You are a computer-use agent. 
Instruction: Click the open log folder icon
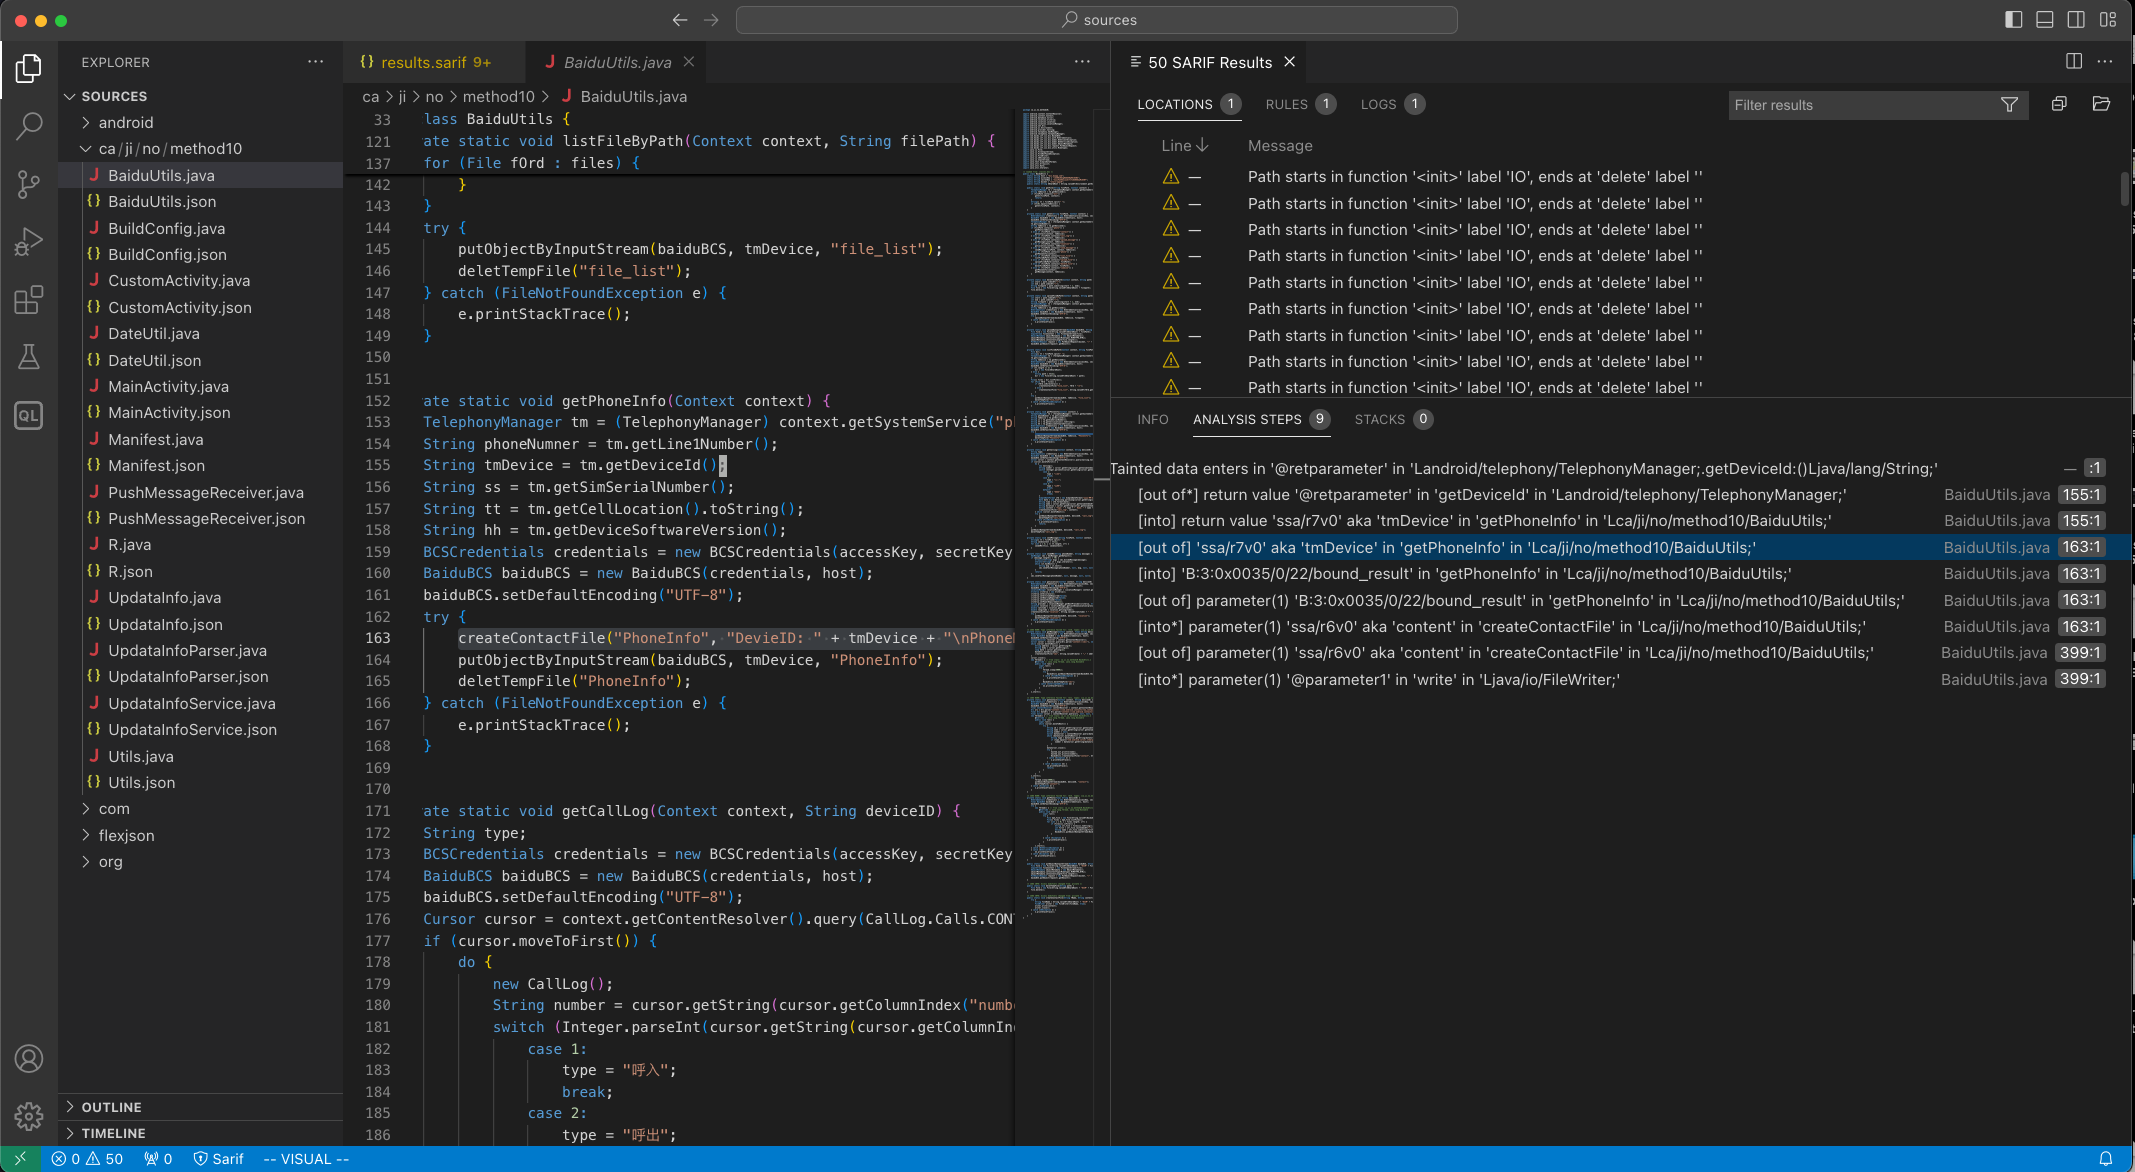point(2101,104)
